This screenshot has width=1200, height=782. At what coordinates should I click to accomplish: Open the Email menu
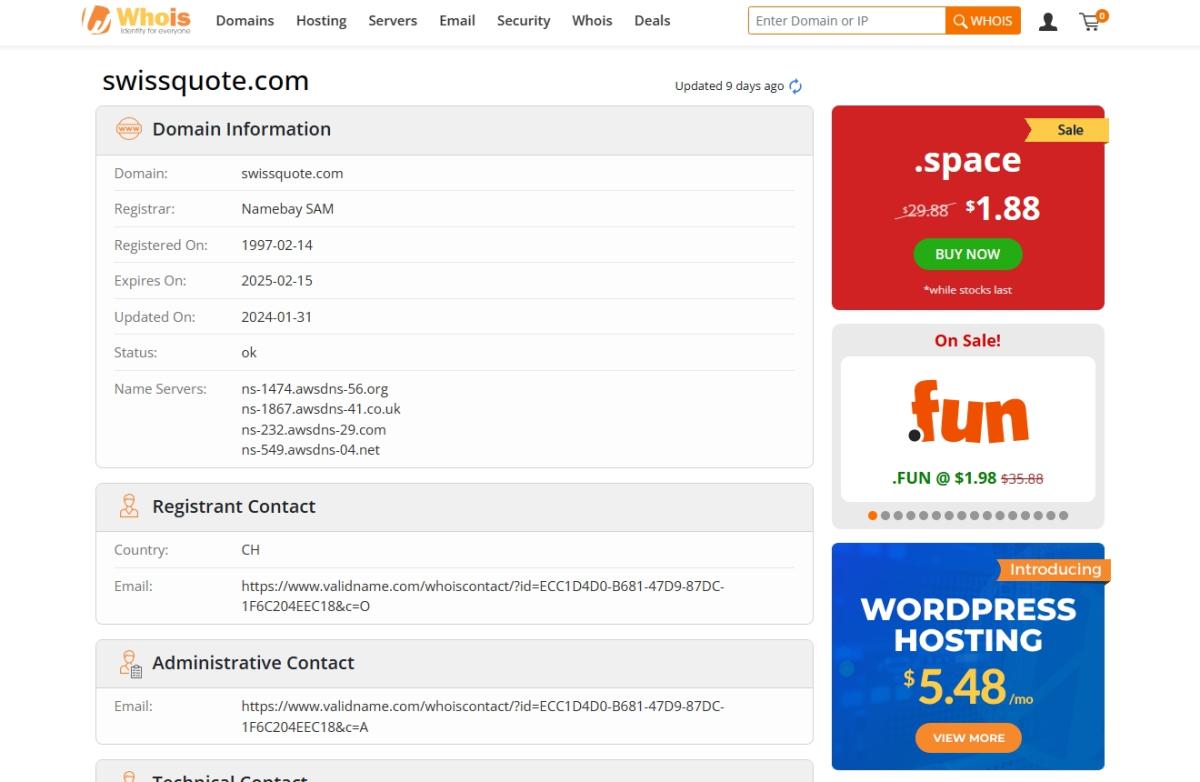457,21
